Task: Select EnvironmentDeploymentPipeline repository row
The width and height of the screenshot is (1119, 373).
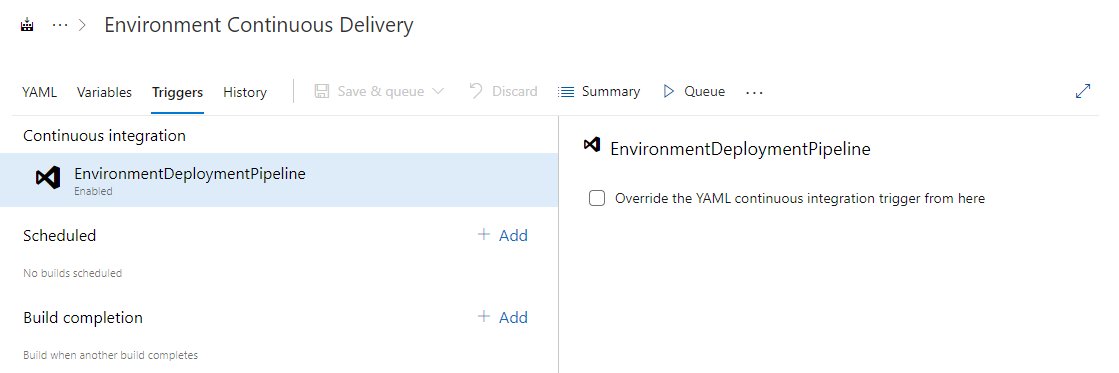Action: 279,180
